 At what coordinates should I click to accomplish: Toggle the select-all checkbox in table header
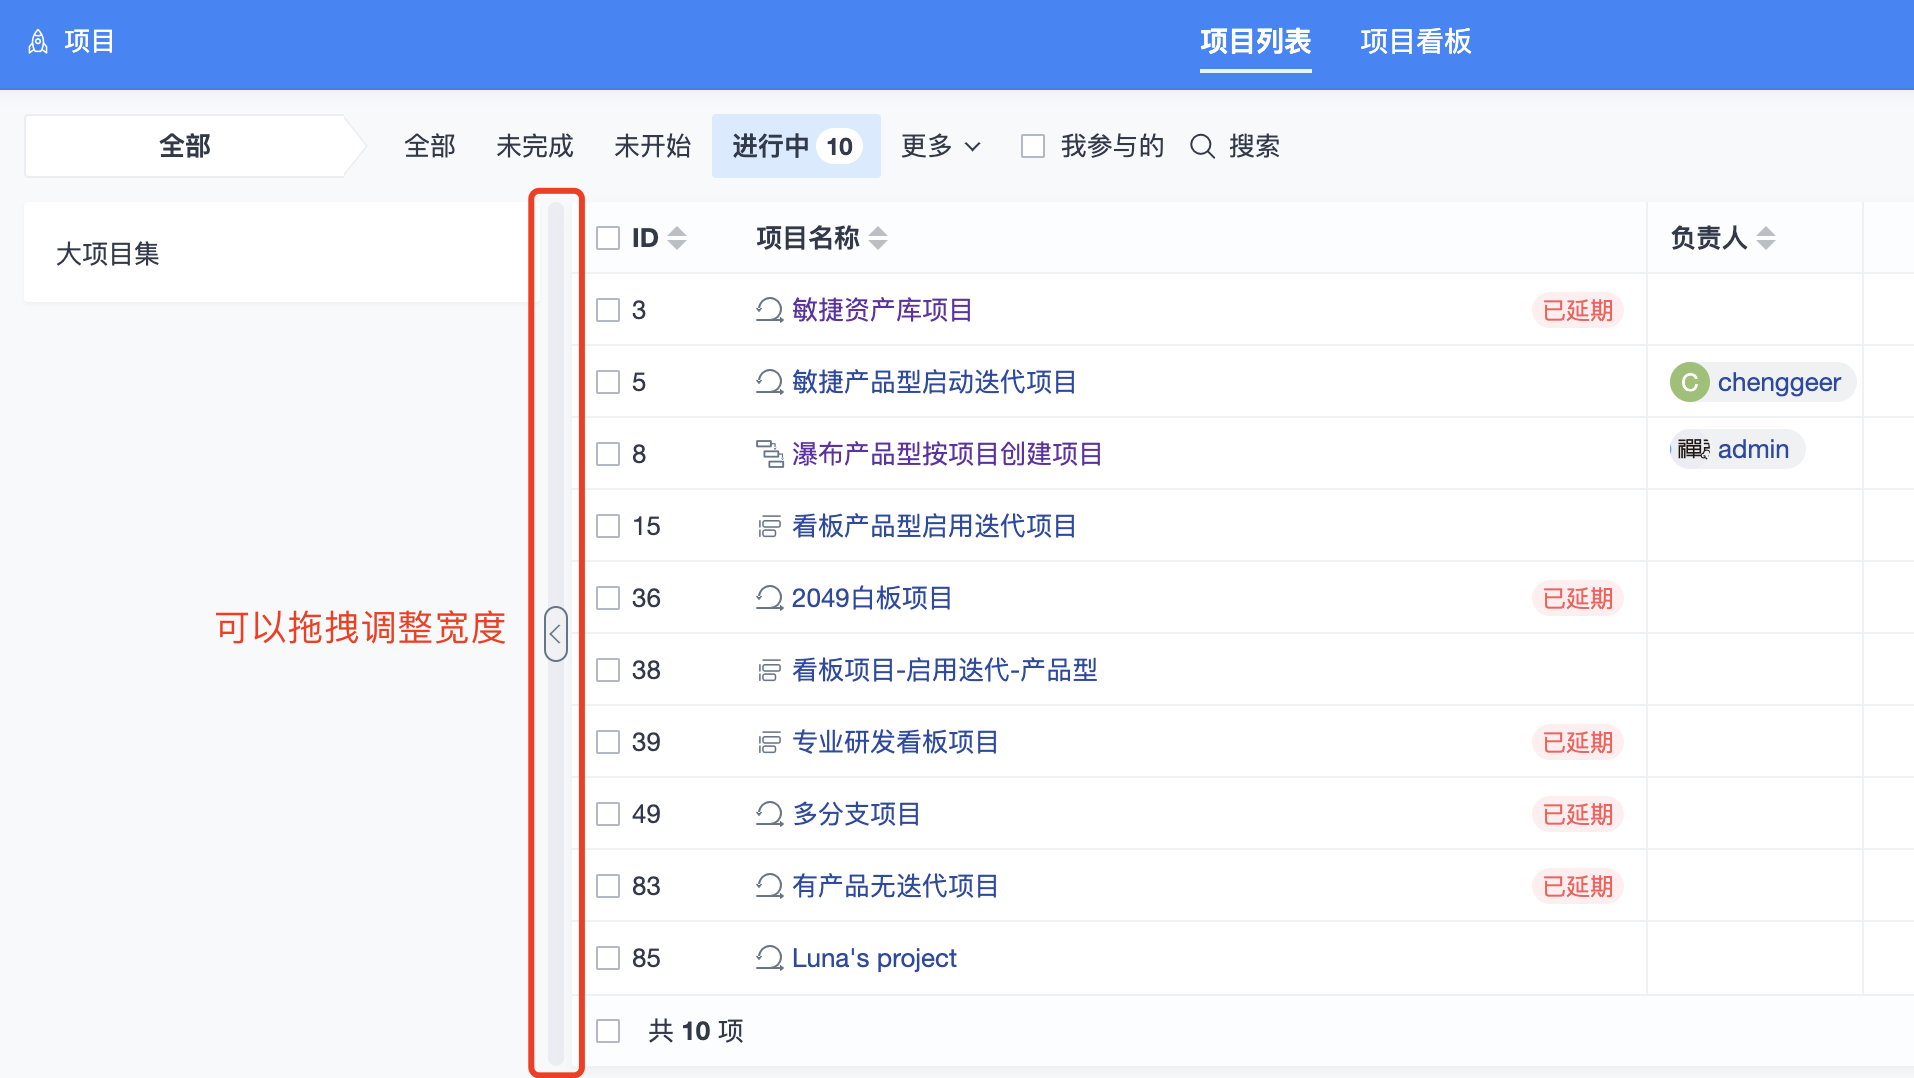(x=608, y=238)
